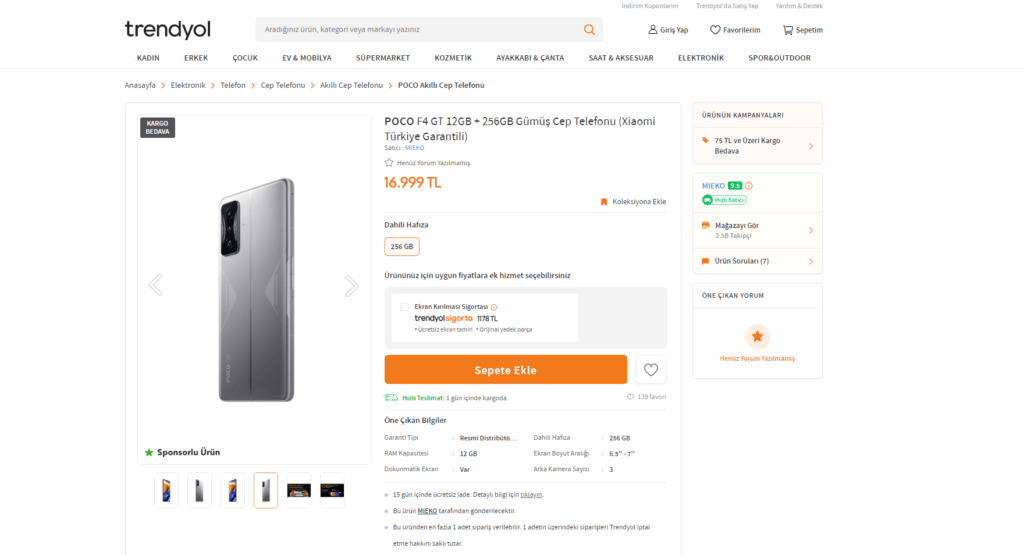
Task: Select the first product thumbnail image
Action: click(167, 490)
